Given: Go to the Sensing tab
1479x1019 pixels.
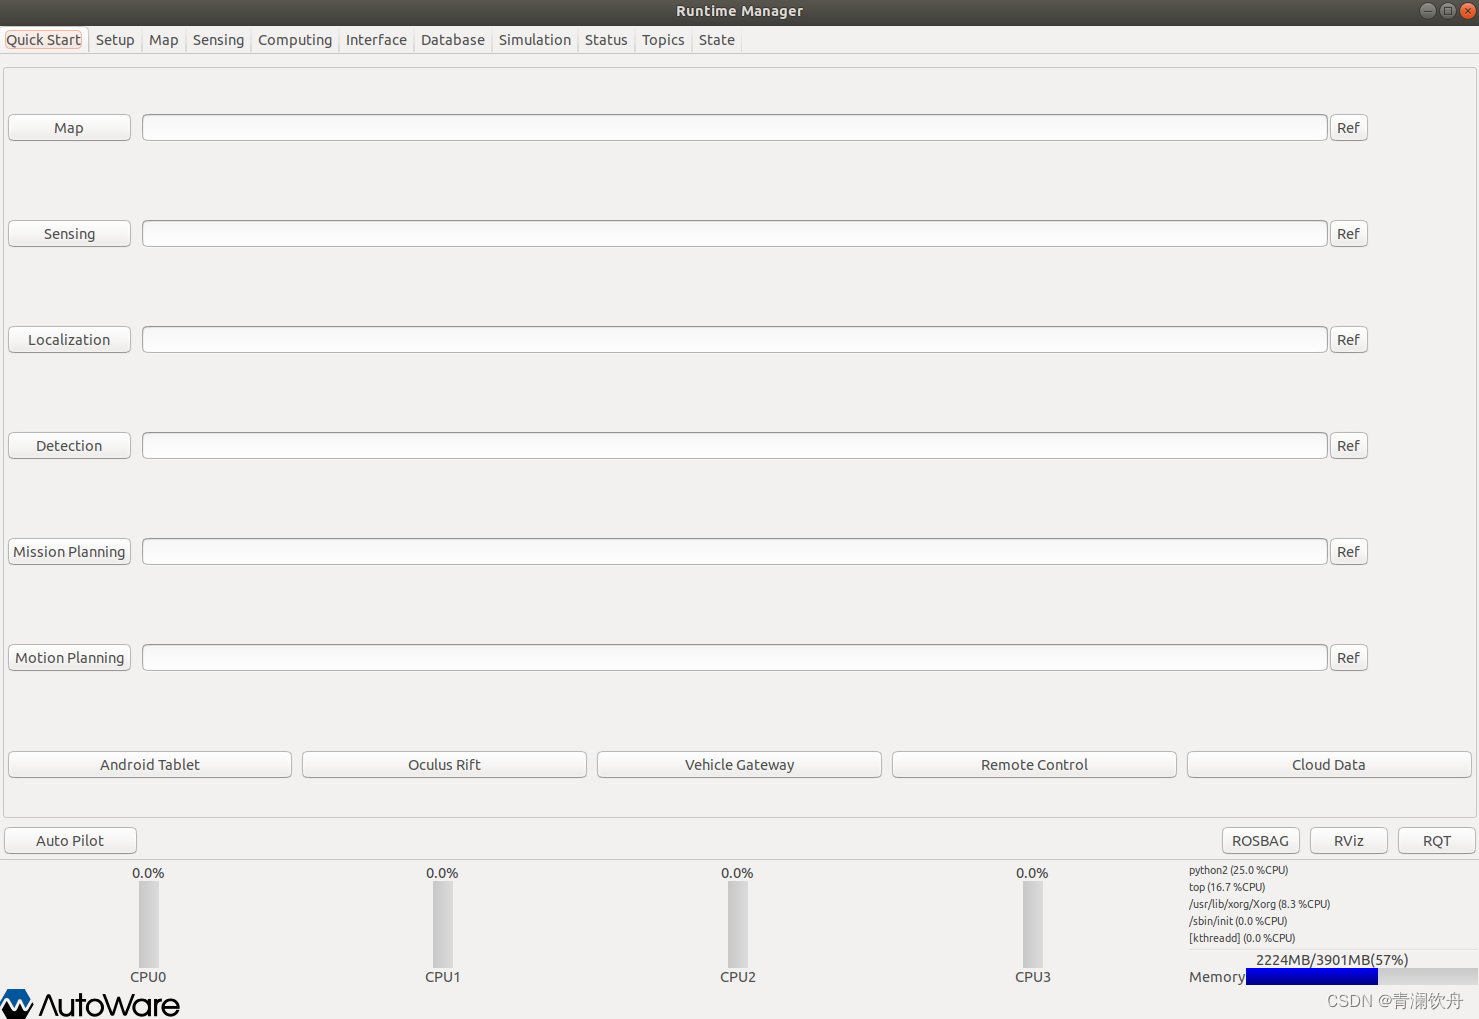Looking at the screenshot, I should coord(218,40).
